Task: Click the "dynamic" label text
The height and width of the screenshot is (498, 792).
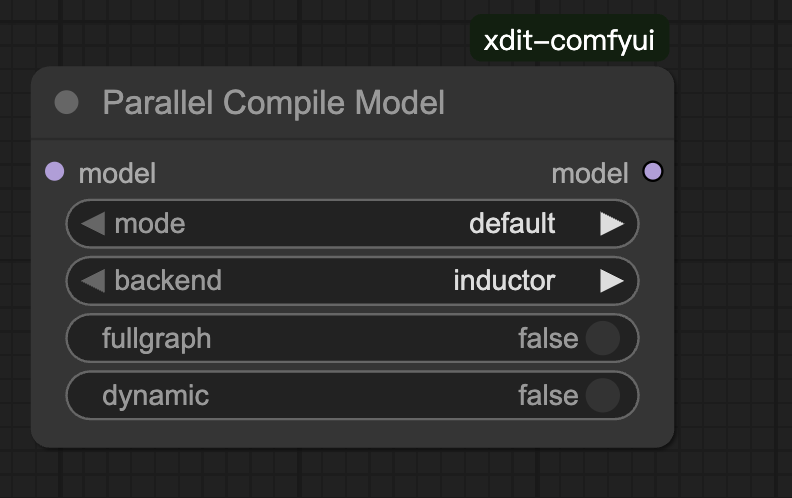Action: [x=155, y=395]
